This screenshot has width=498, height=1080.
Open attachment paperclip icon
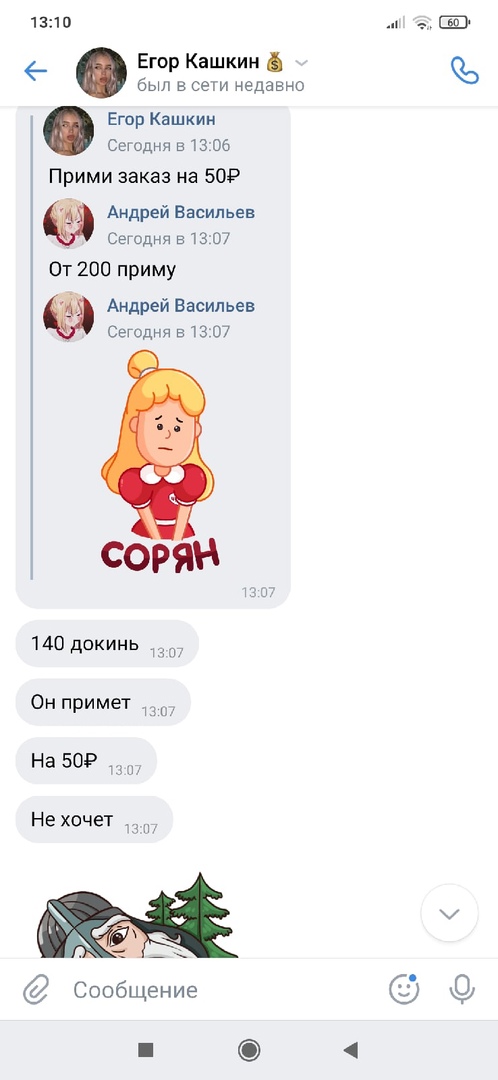[x=34, y=990]
